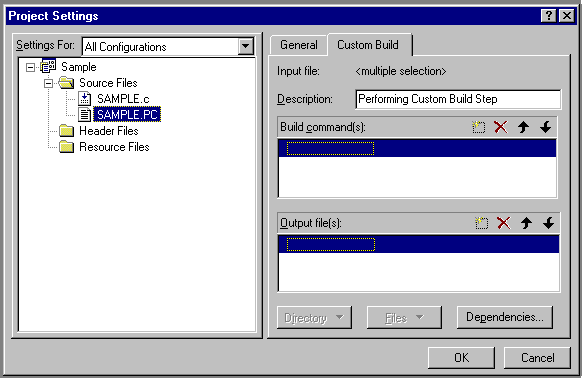Select the Custom Build tab
The width and height of the screenshot is (582, 378).
point(368,45)
